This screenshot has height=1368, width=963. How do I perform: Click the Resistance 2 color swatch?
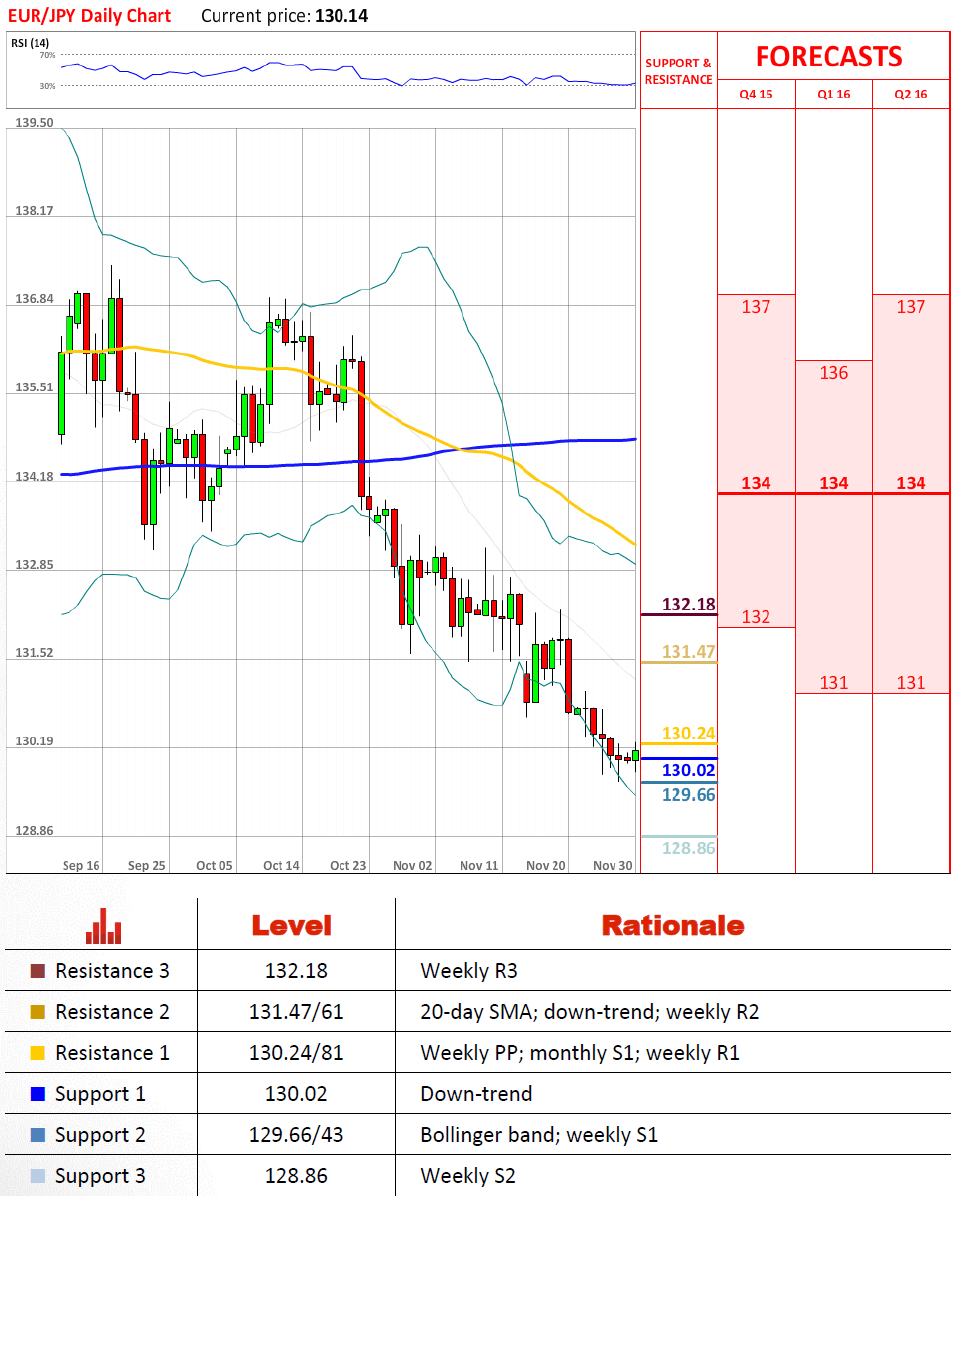pyautogui.click(x=38, y=1012)
